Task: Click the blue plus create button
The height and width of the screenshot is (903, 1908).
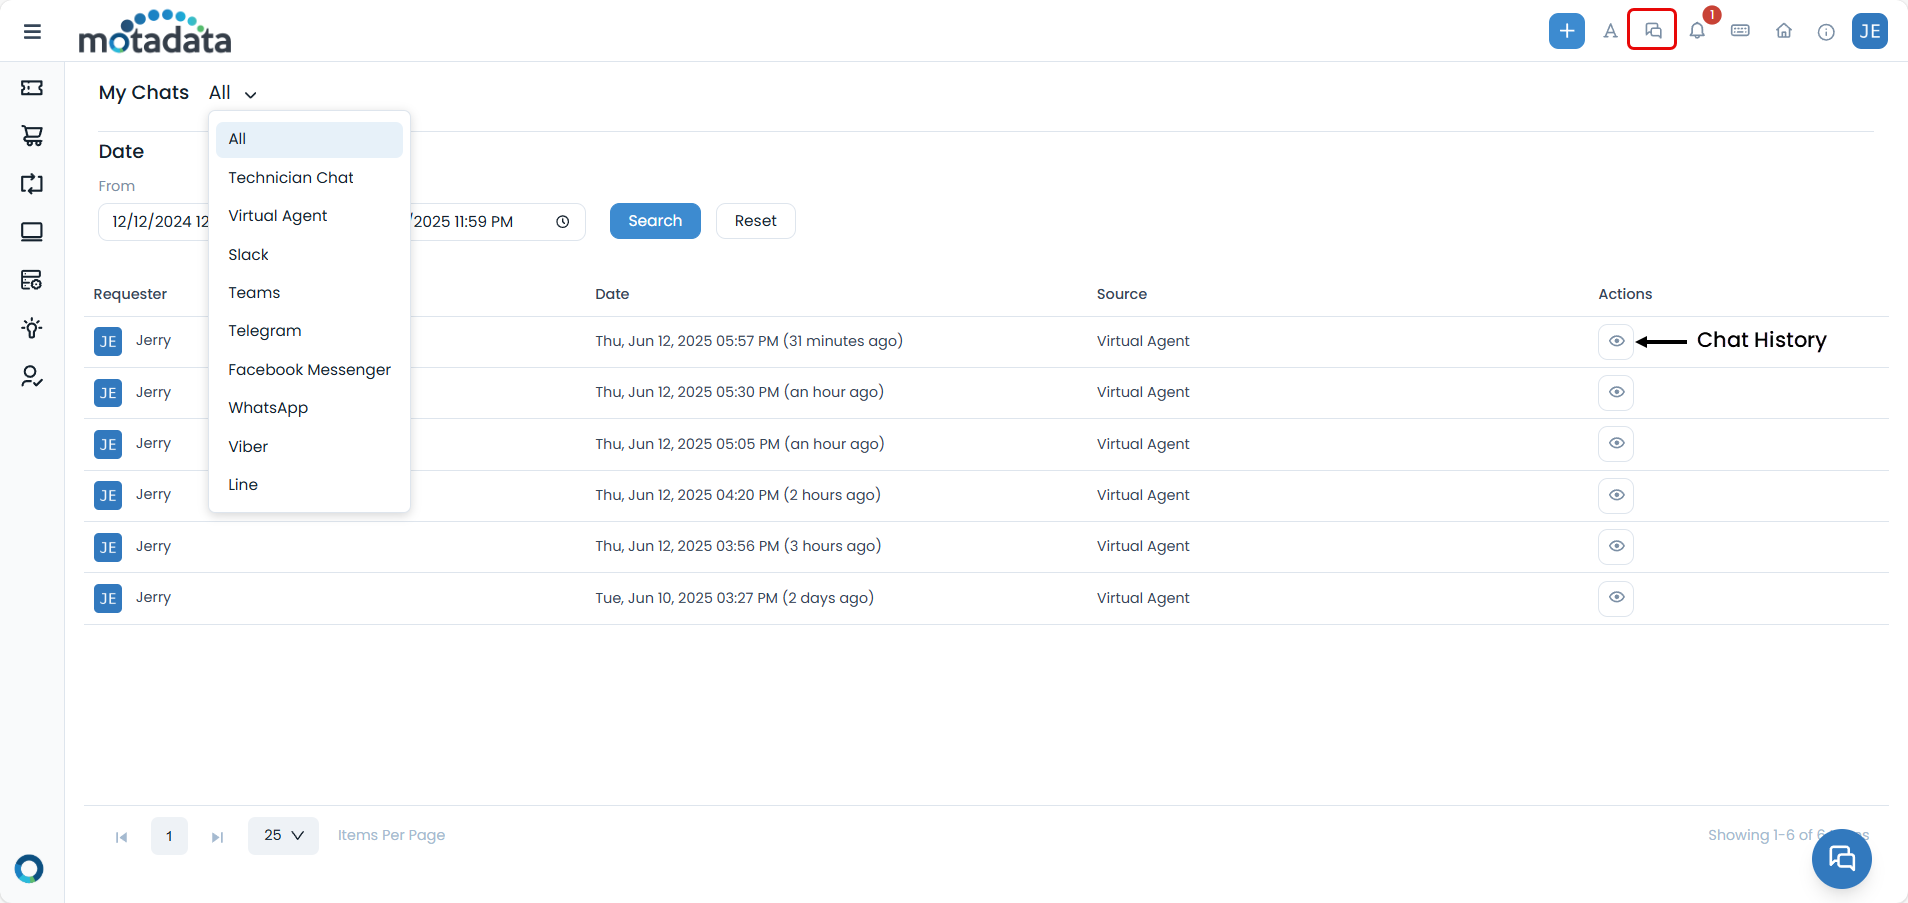Action: [1566, 31]
